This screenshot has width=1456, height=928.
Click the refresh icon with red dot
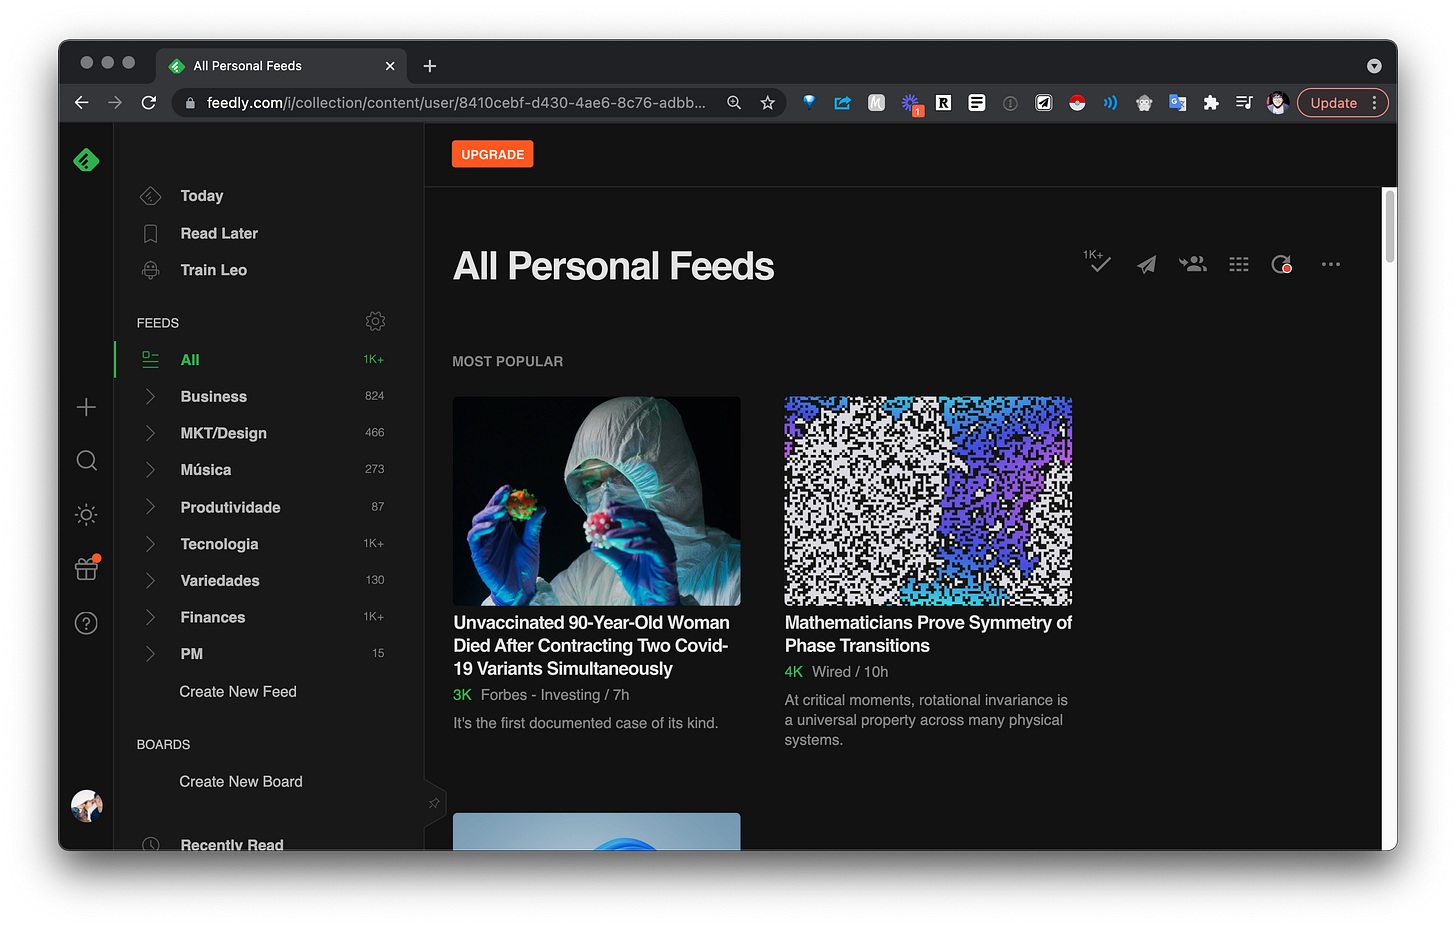tap(1282, 264)
